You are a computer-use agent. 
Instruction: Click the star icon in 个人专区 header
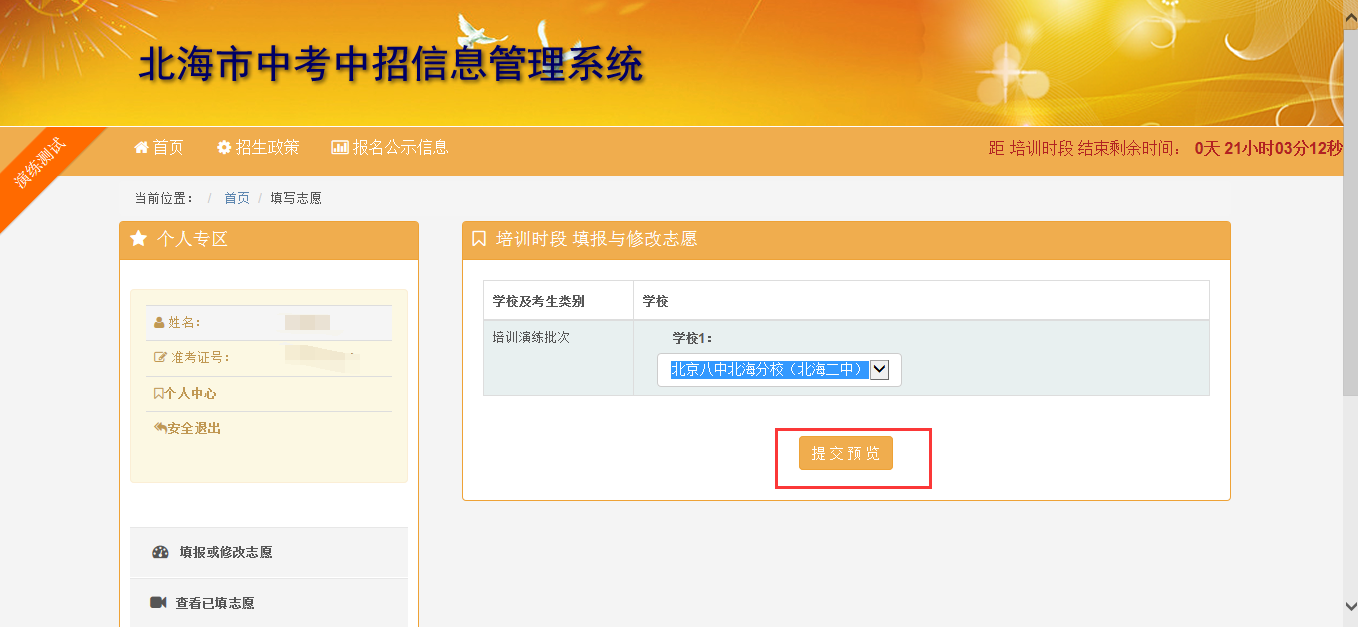pyautogui.click(x=139, y=239)
